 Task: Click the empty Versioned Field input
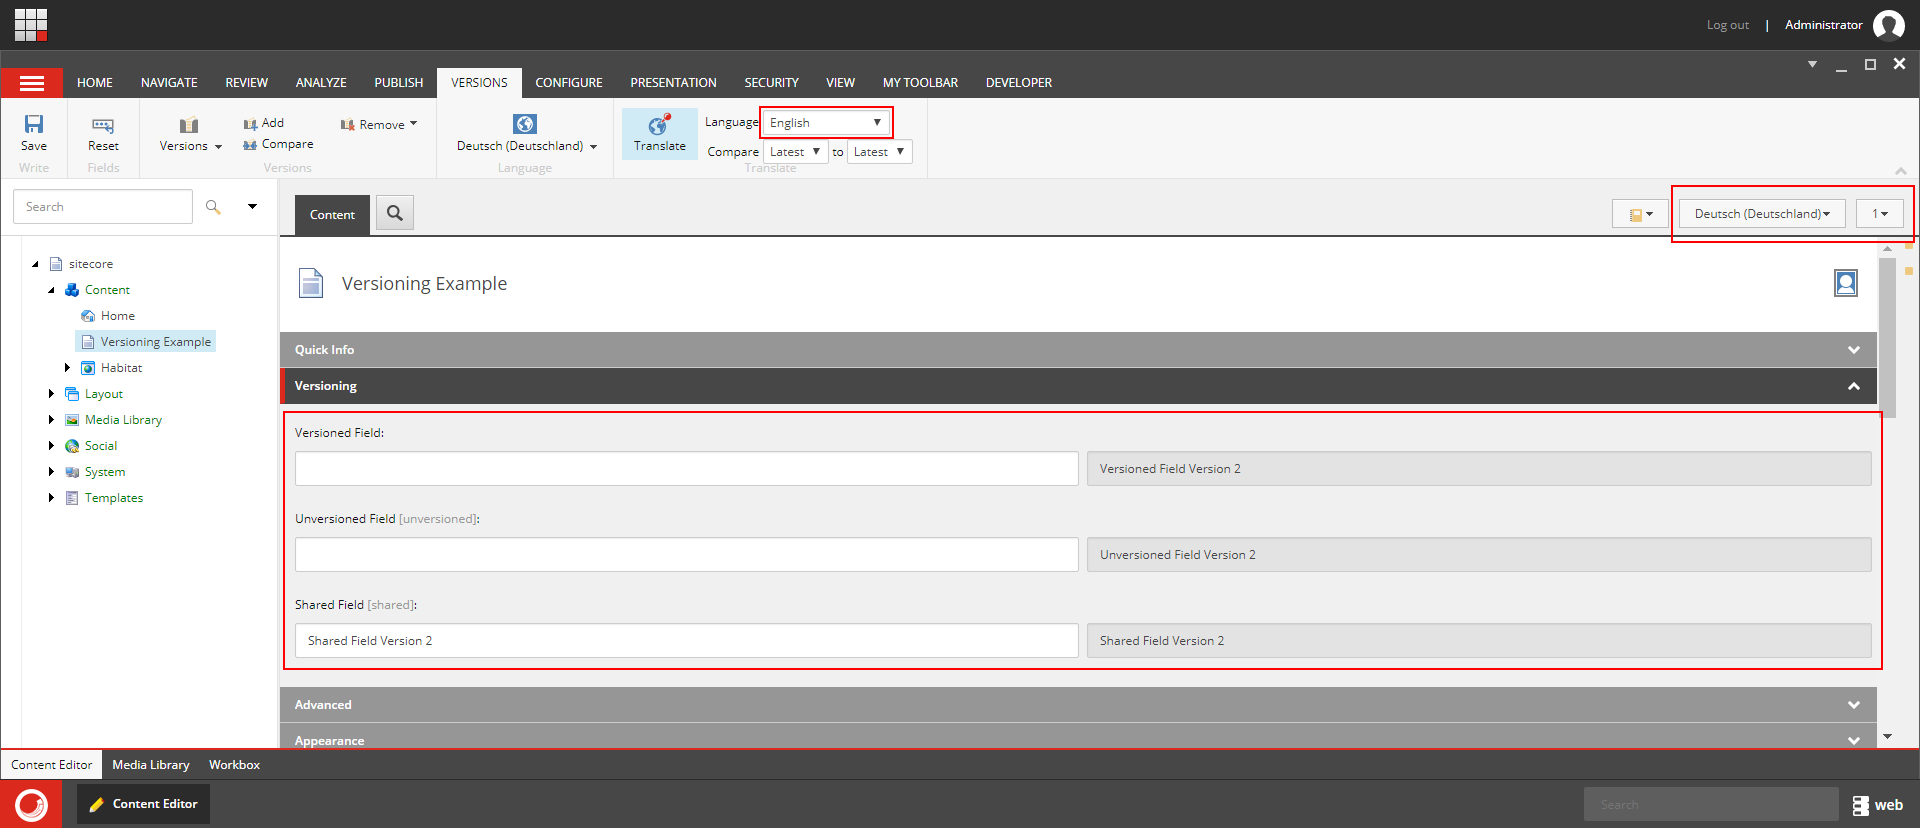click(x=686, y=469)
